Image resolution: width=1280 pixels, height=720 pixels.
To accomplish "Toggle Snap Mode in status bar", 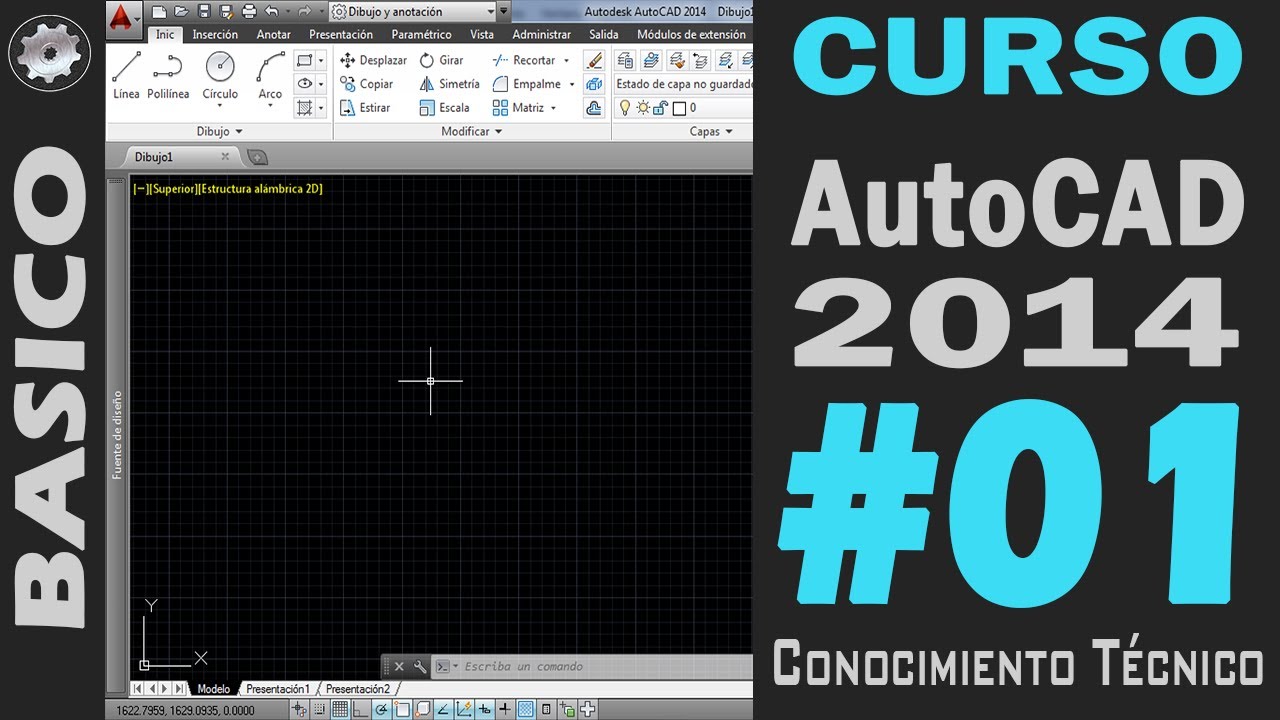I will pos(319,710).
